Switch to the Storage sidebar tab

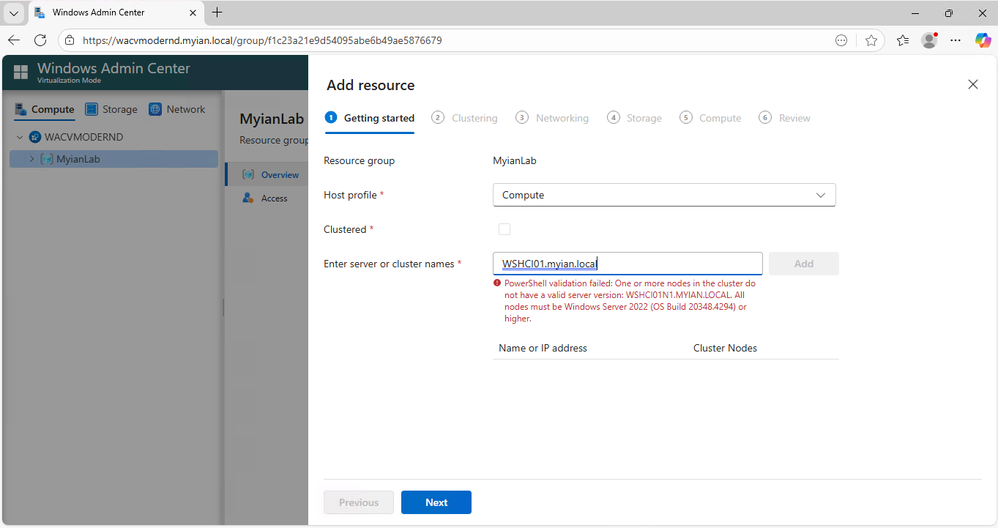pos(111,109)
